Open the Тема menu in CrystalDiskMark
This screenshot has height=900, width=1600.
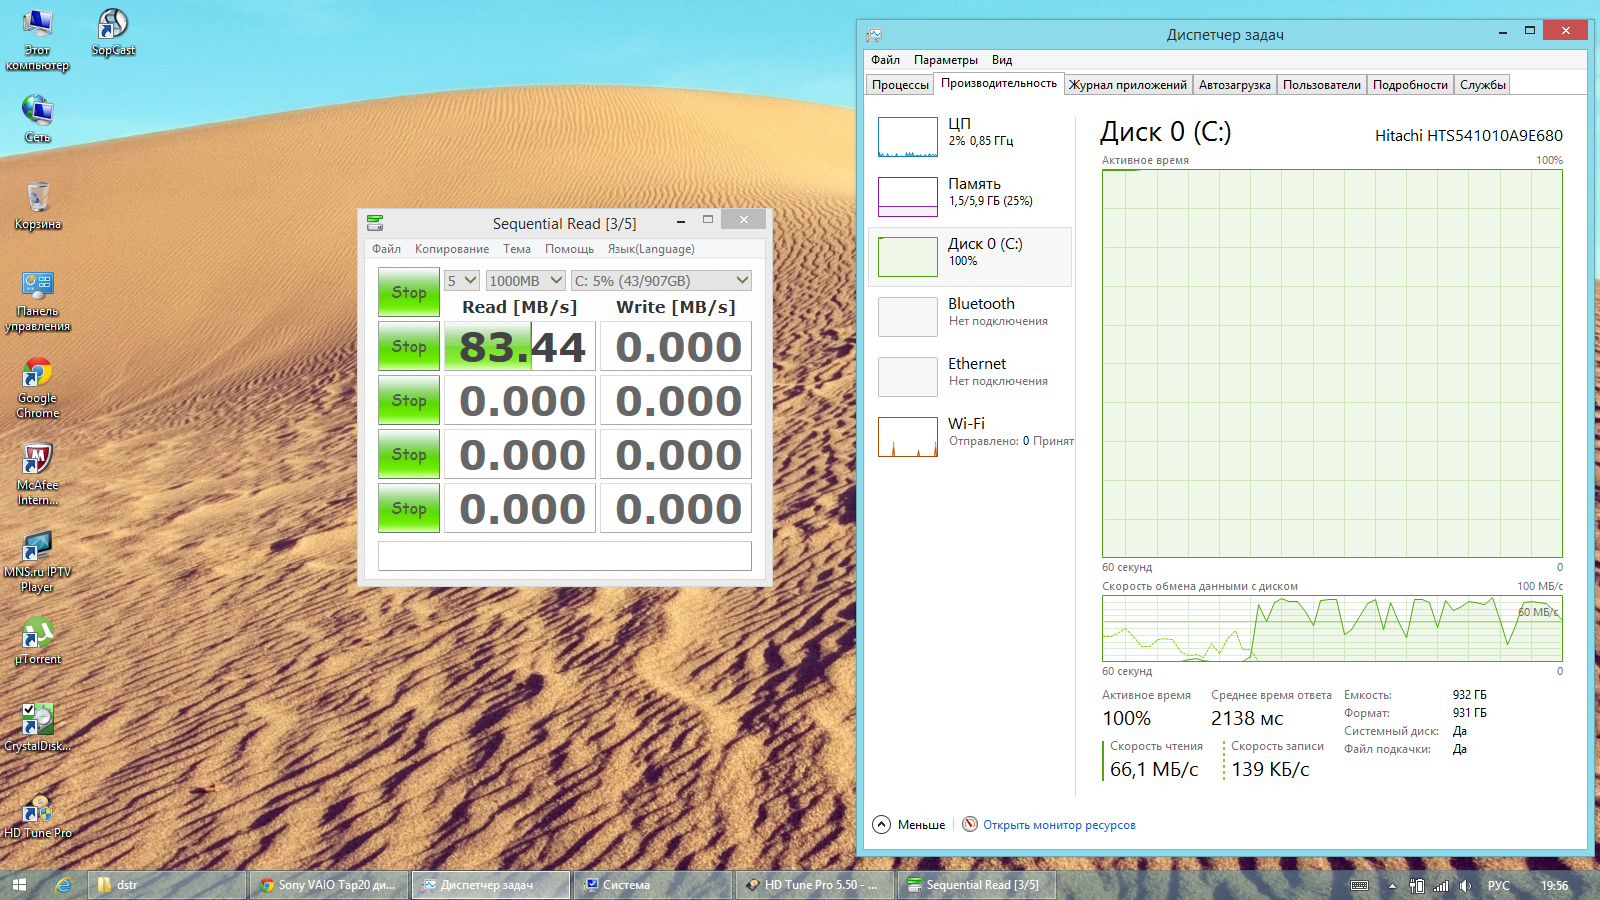coord(516,249)
